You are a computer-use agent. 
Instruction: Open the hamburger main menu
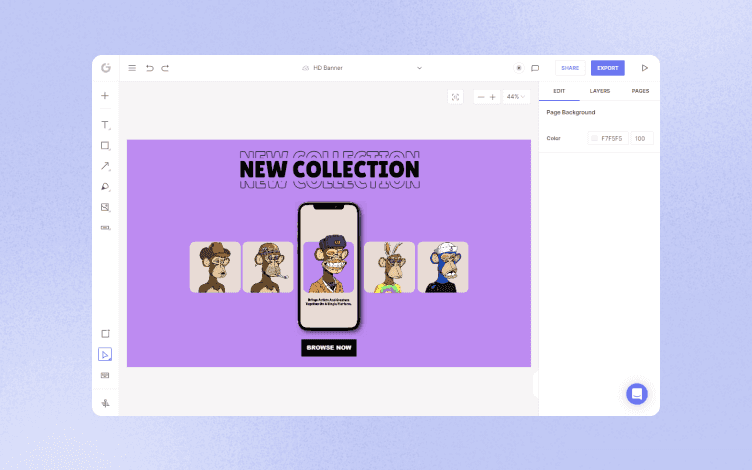point(132,68)
